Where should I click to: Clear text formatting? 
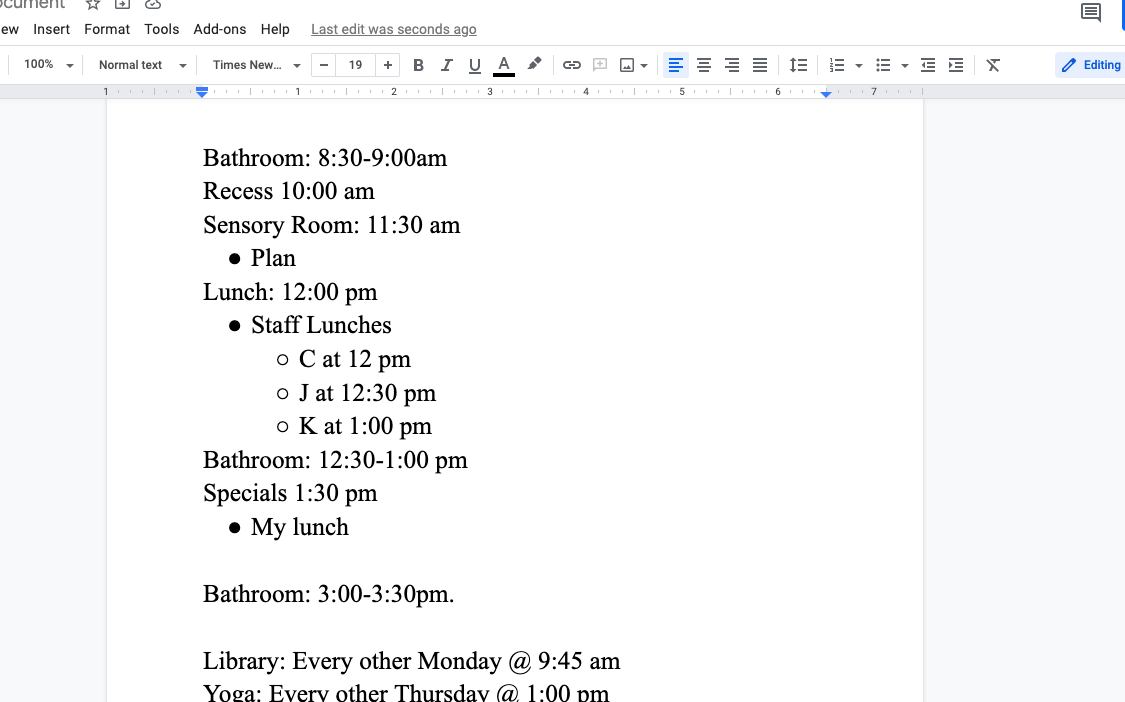coord(992,64)
